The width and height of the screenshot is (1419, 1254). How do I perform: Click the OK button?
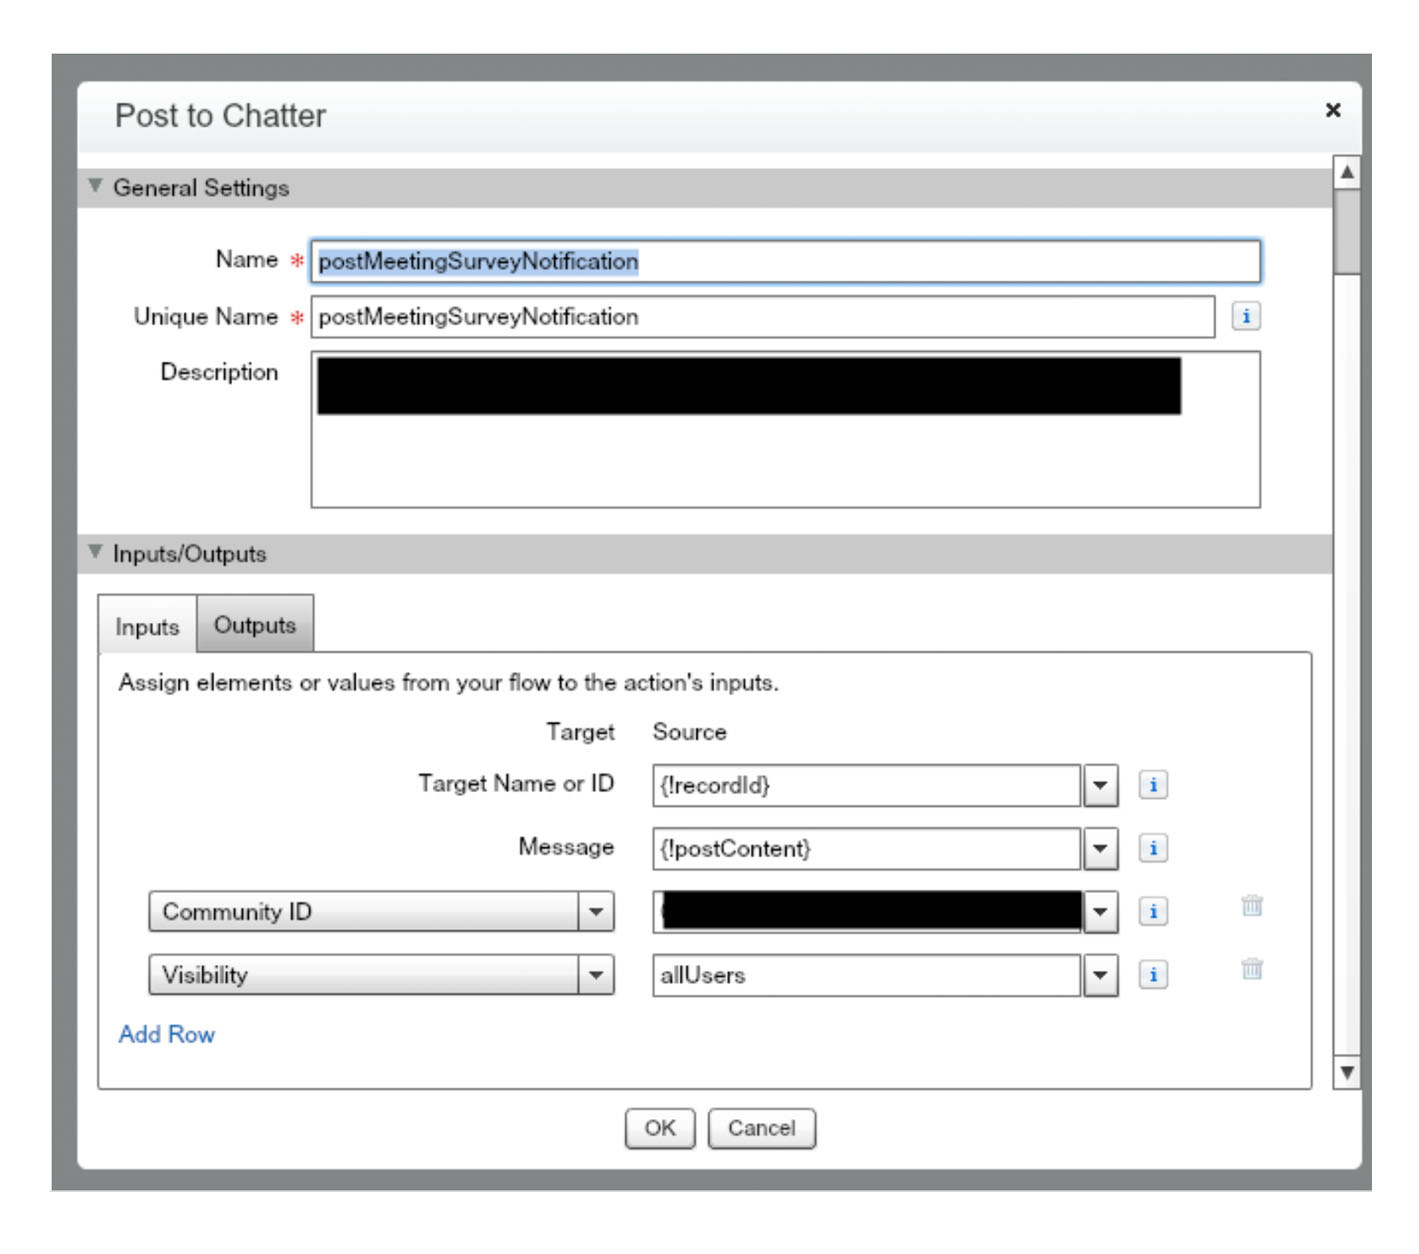coord(660,1128)
